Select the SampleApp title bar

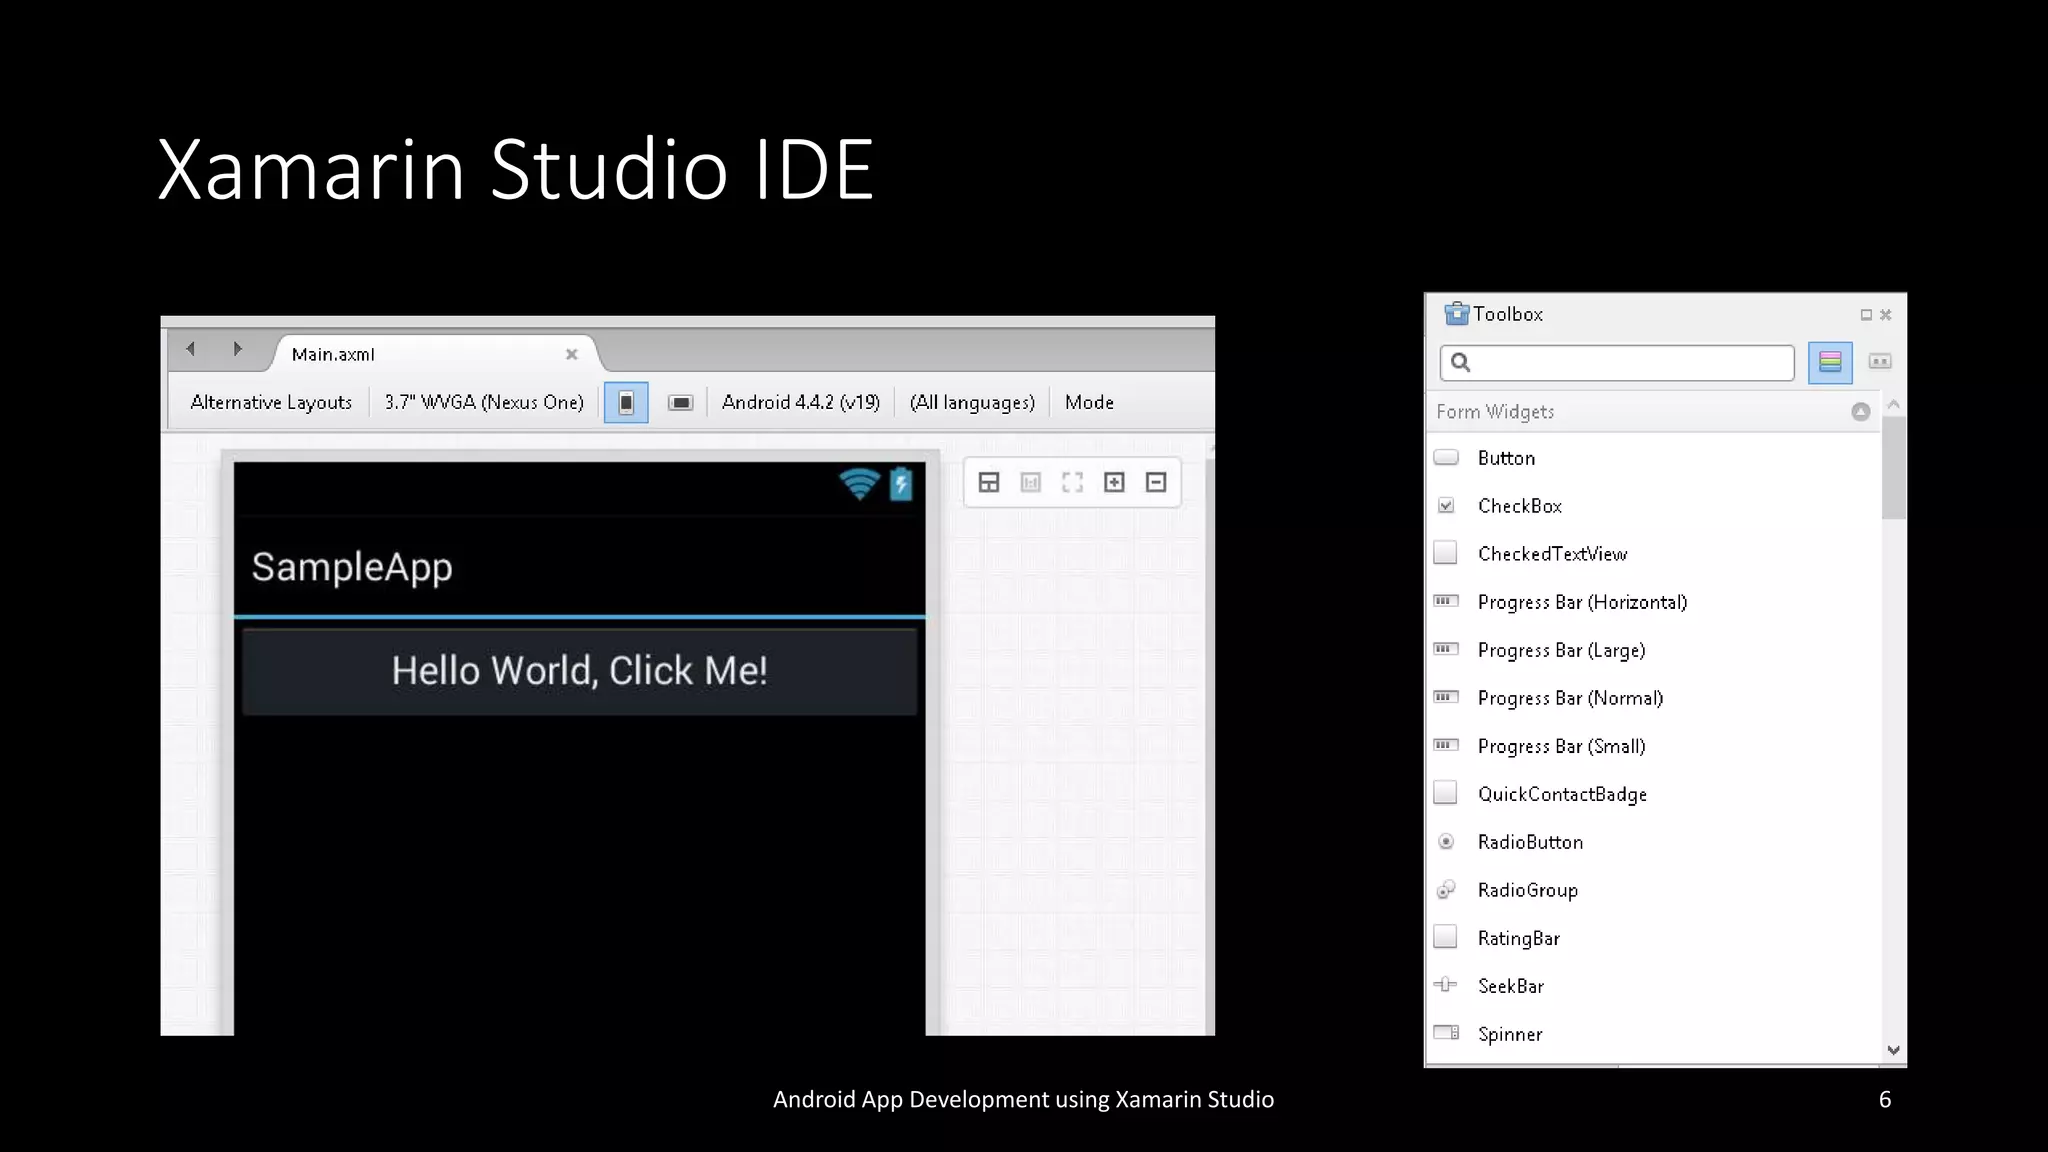coord(580,567)
